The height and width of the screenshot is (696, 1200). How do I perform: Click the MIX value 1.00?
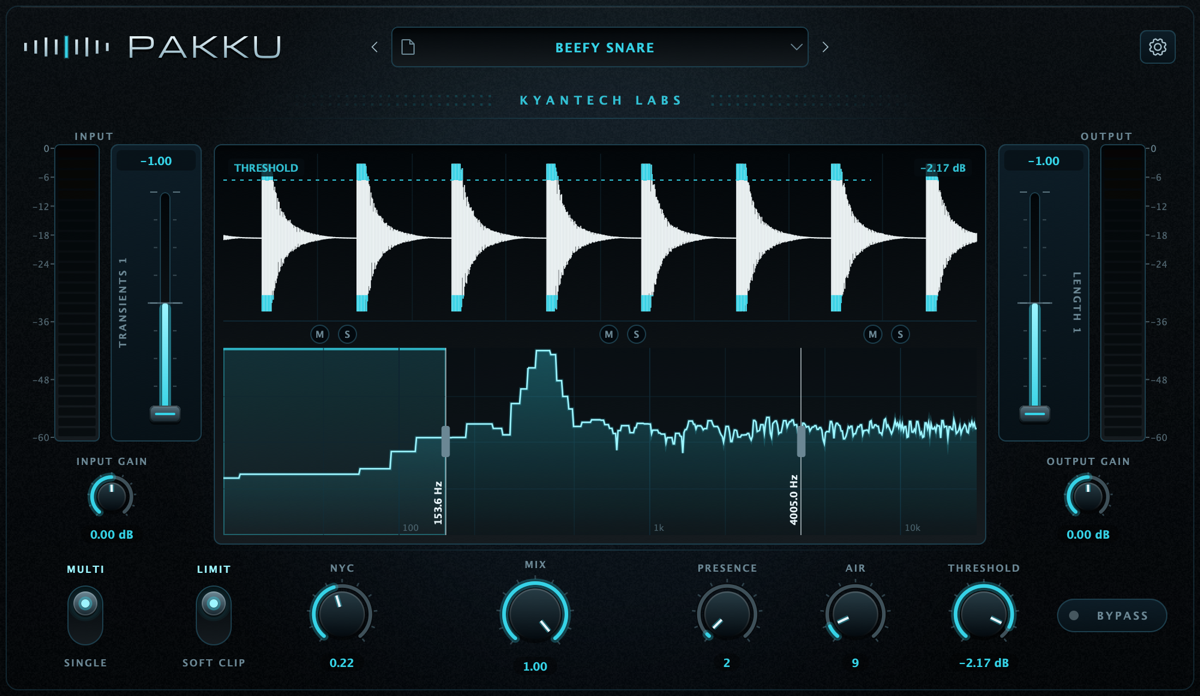point(535,667)
